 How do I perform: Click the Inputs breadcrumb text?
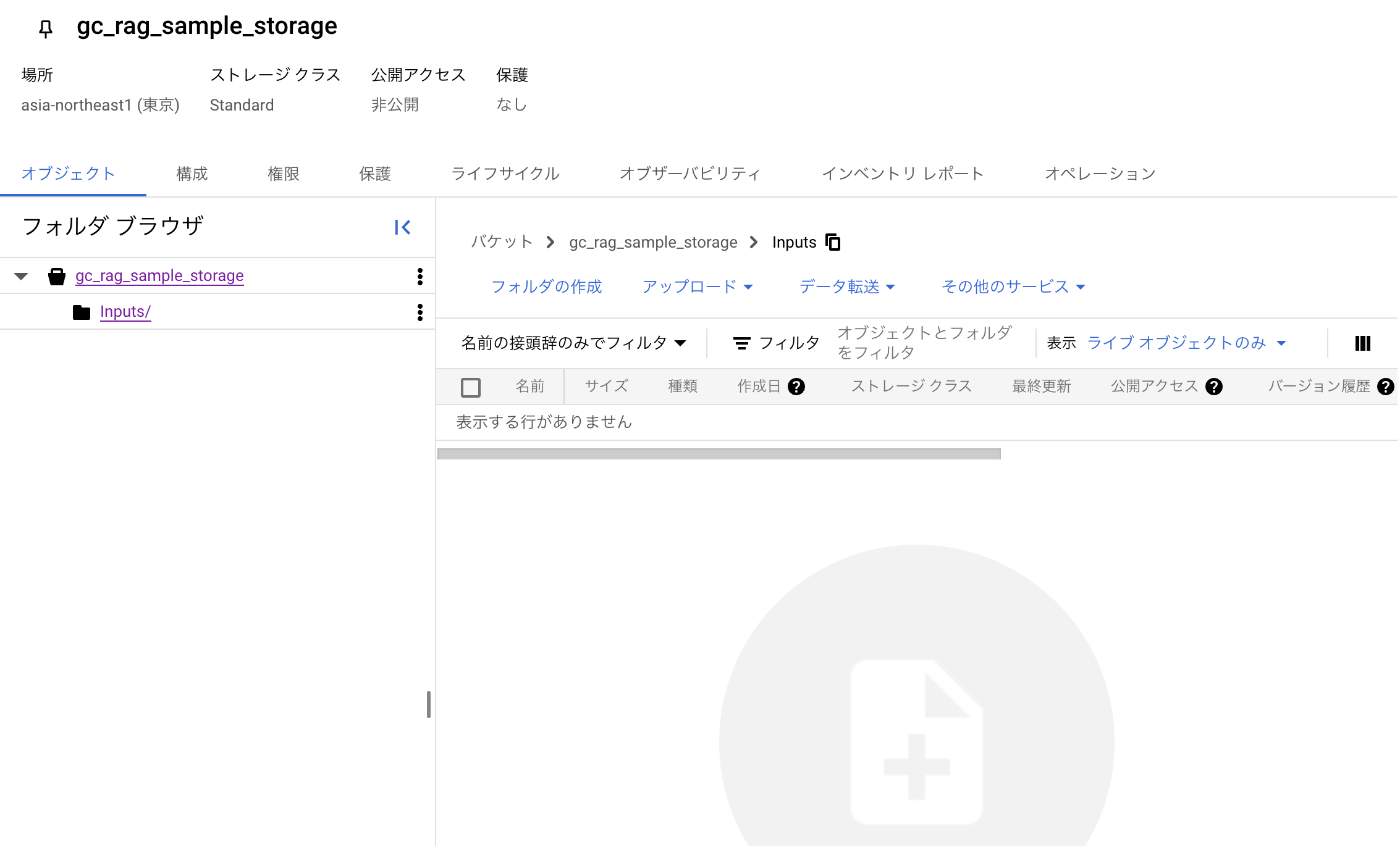click(x=795, y=242)
